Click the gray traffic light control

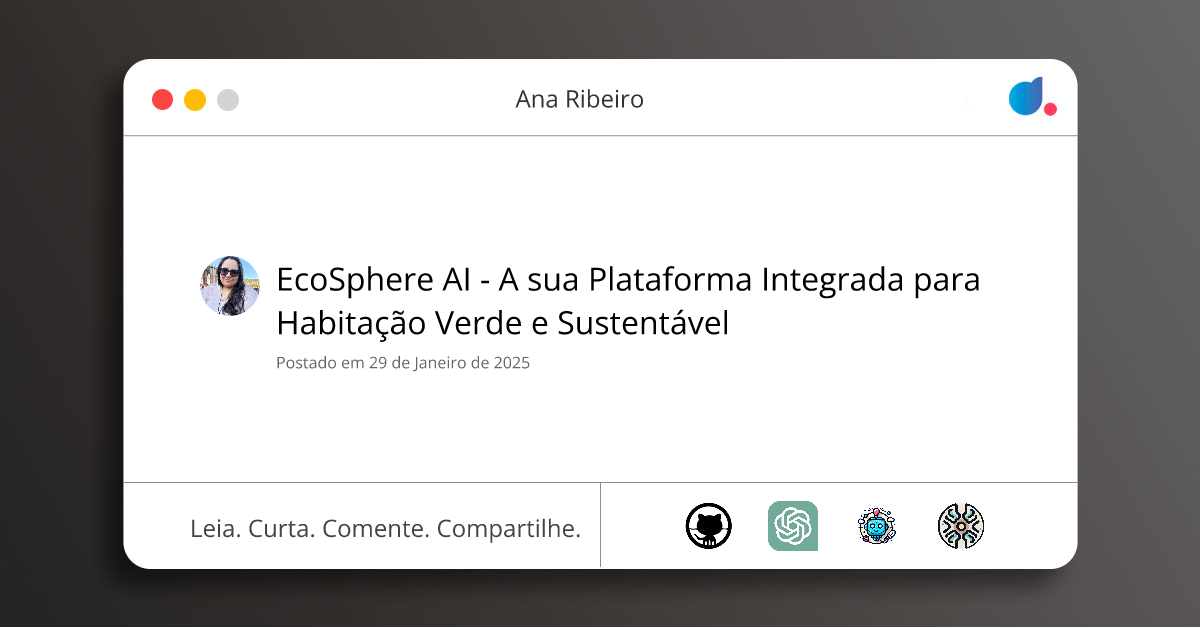click(x=228, y=99)
